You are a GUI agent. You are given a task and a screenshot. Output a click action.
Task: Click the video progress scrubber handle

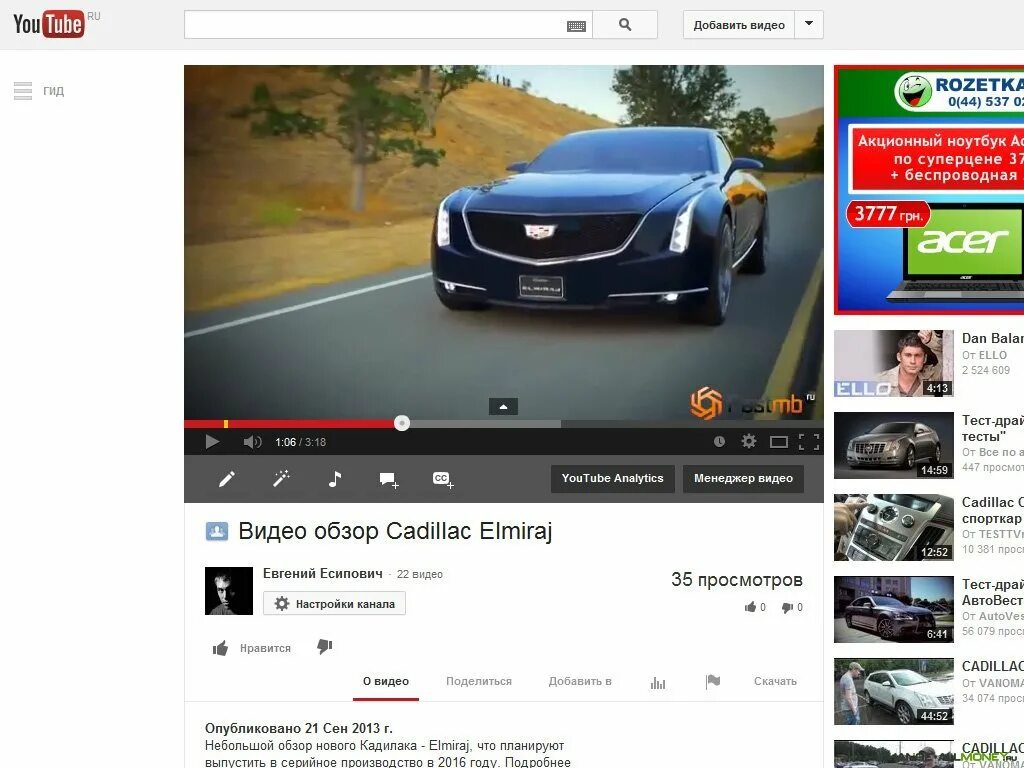tap(402, 423)
